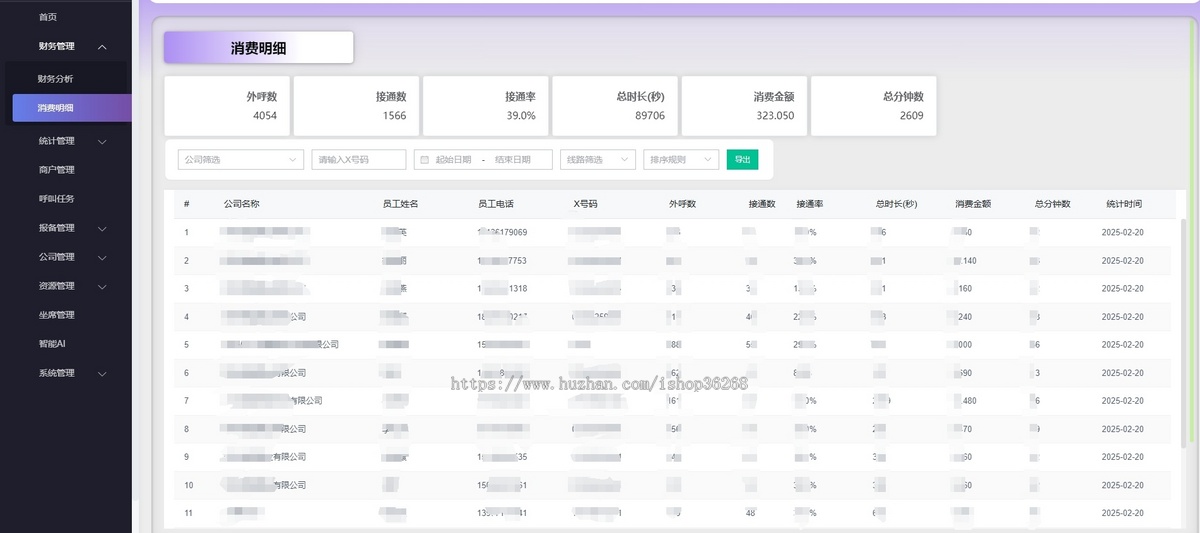Click row number 2 in the table

(187, 261)
